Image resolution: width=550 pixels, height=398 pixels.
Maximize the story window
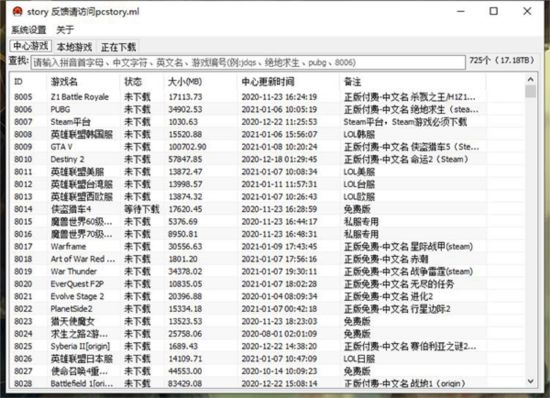pyautogui.click(x=494, y=12)
